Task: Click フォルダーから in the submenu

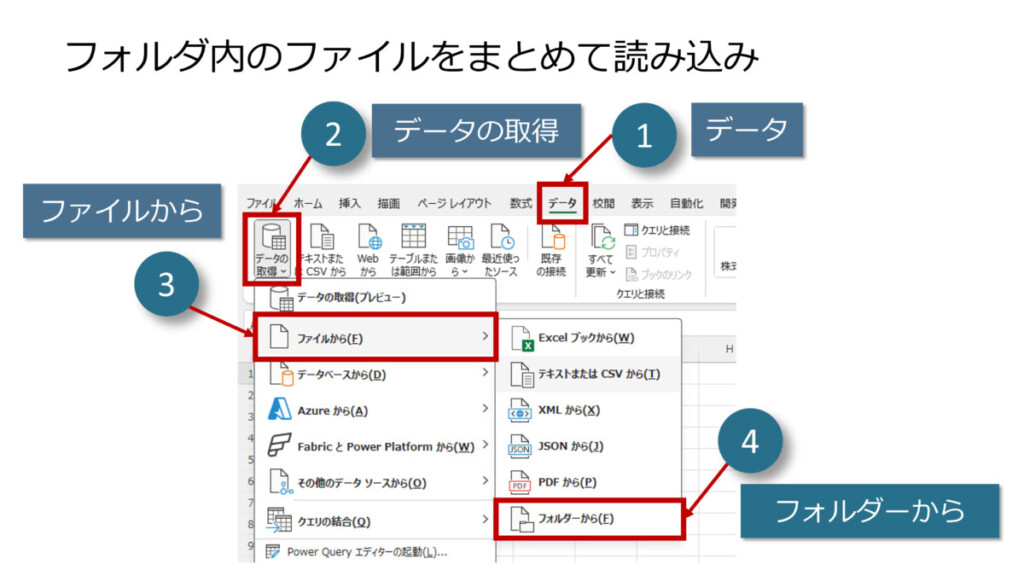Action: [577, 518]
